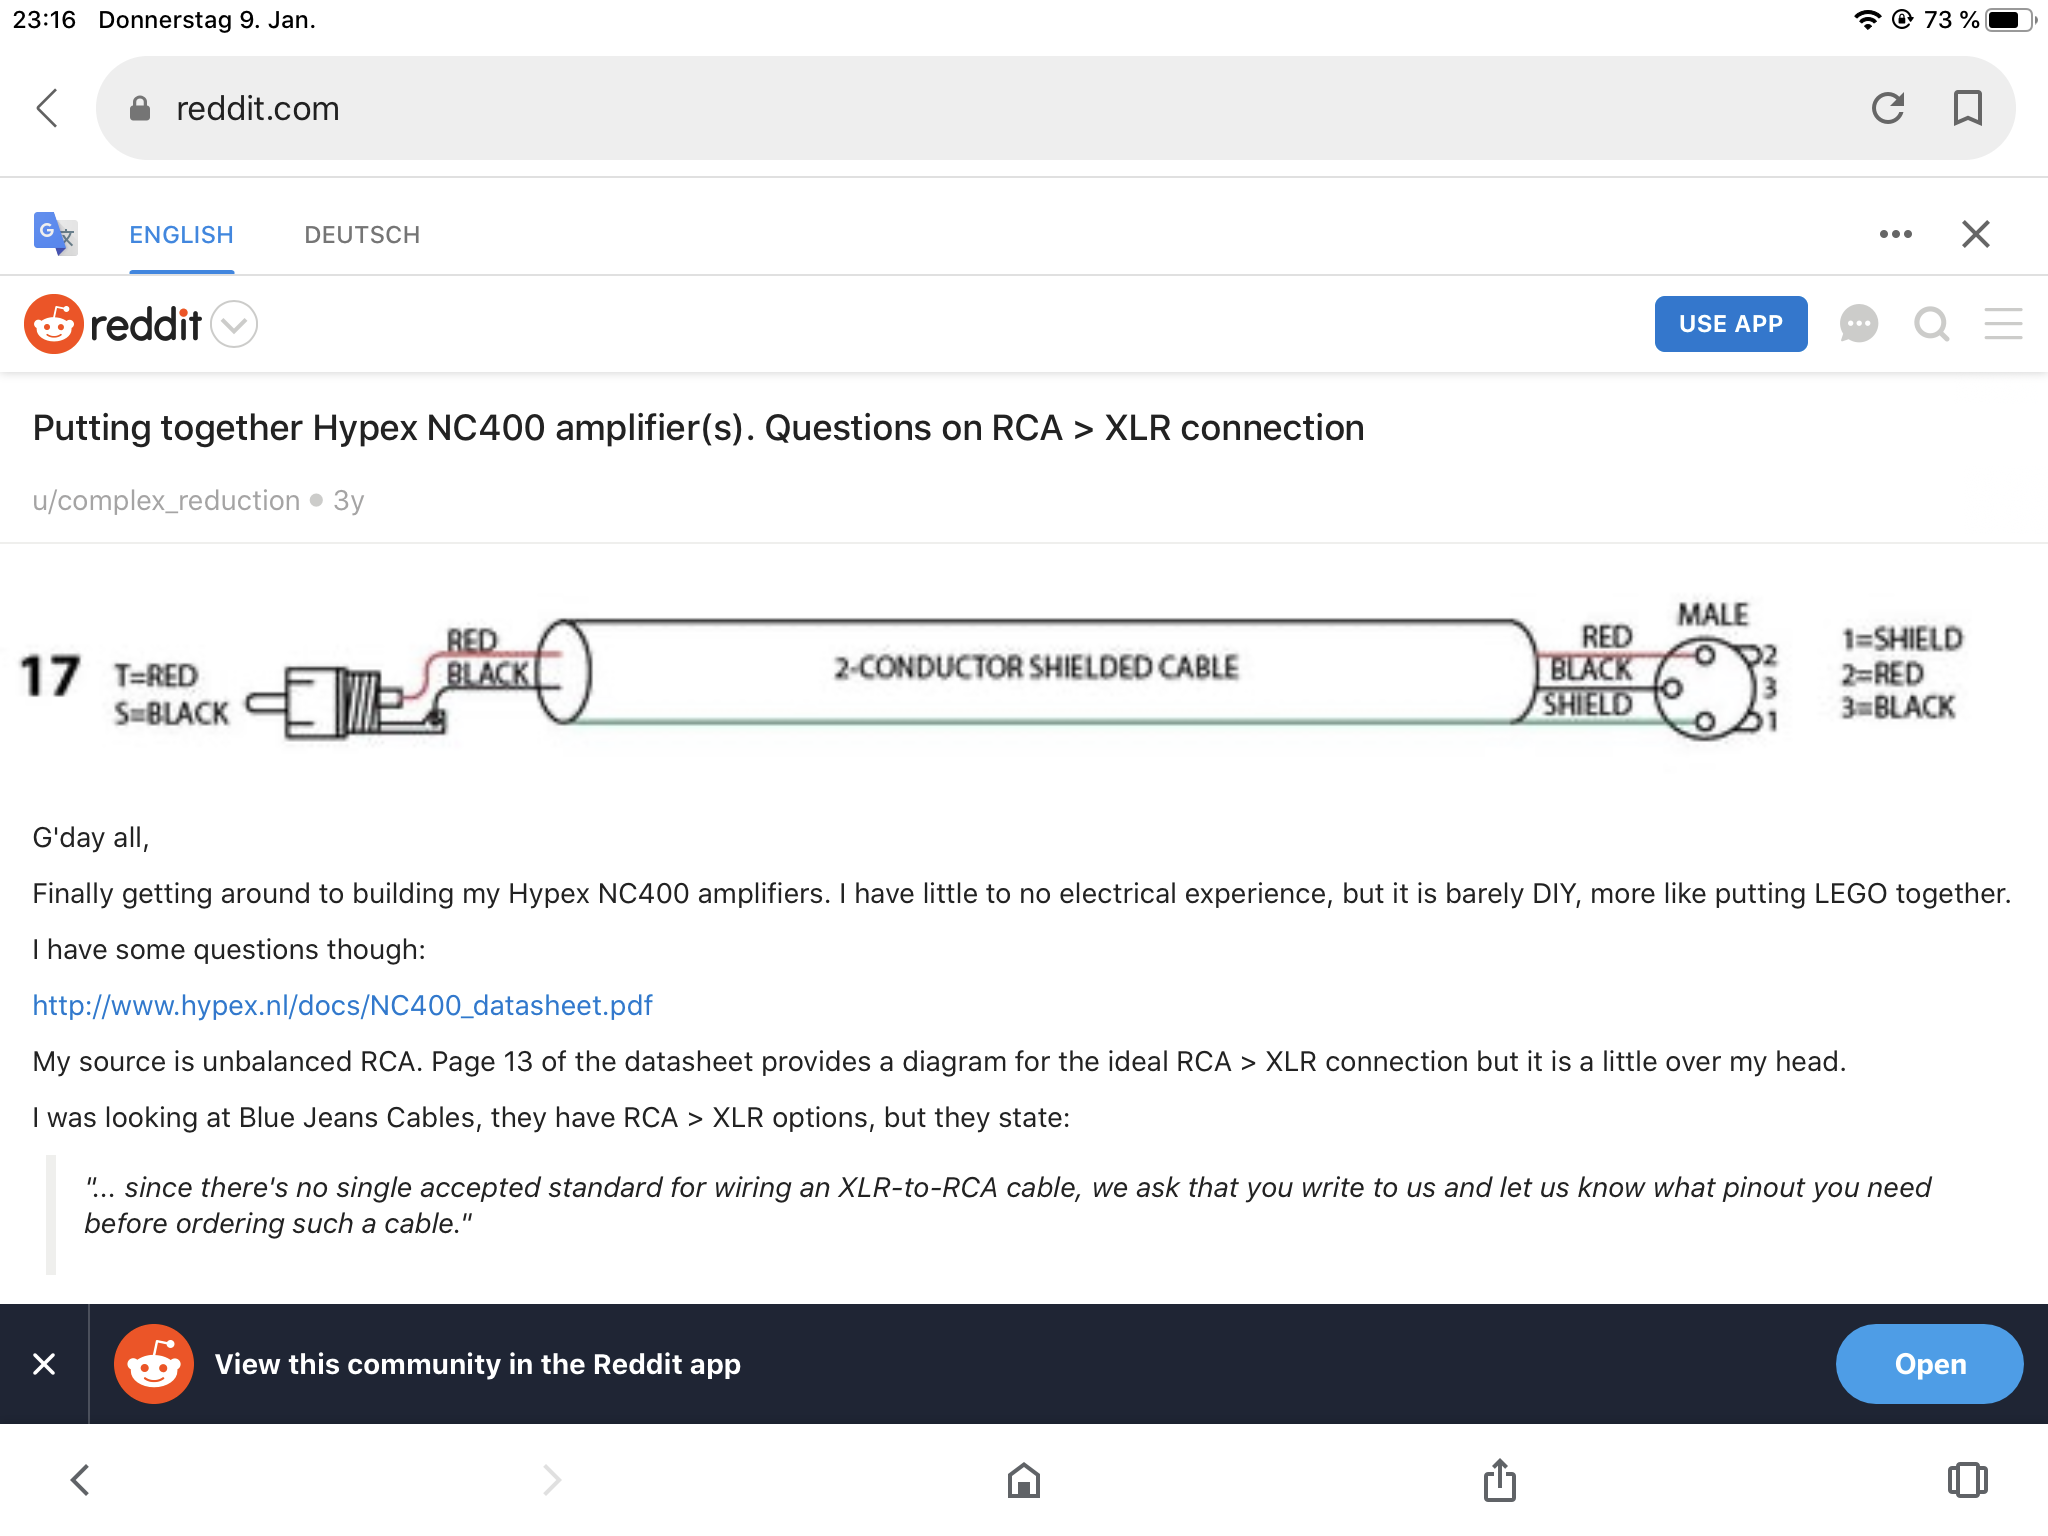This screenshot has width=2048, height=1536.
Task: Open translate bar more options
Action: (1895, 234)
